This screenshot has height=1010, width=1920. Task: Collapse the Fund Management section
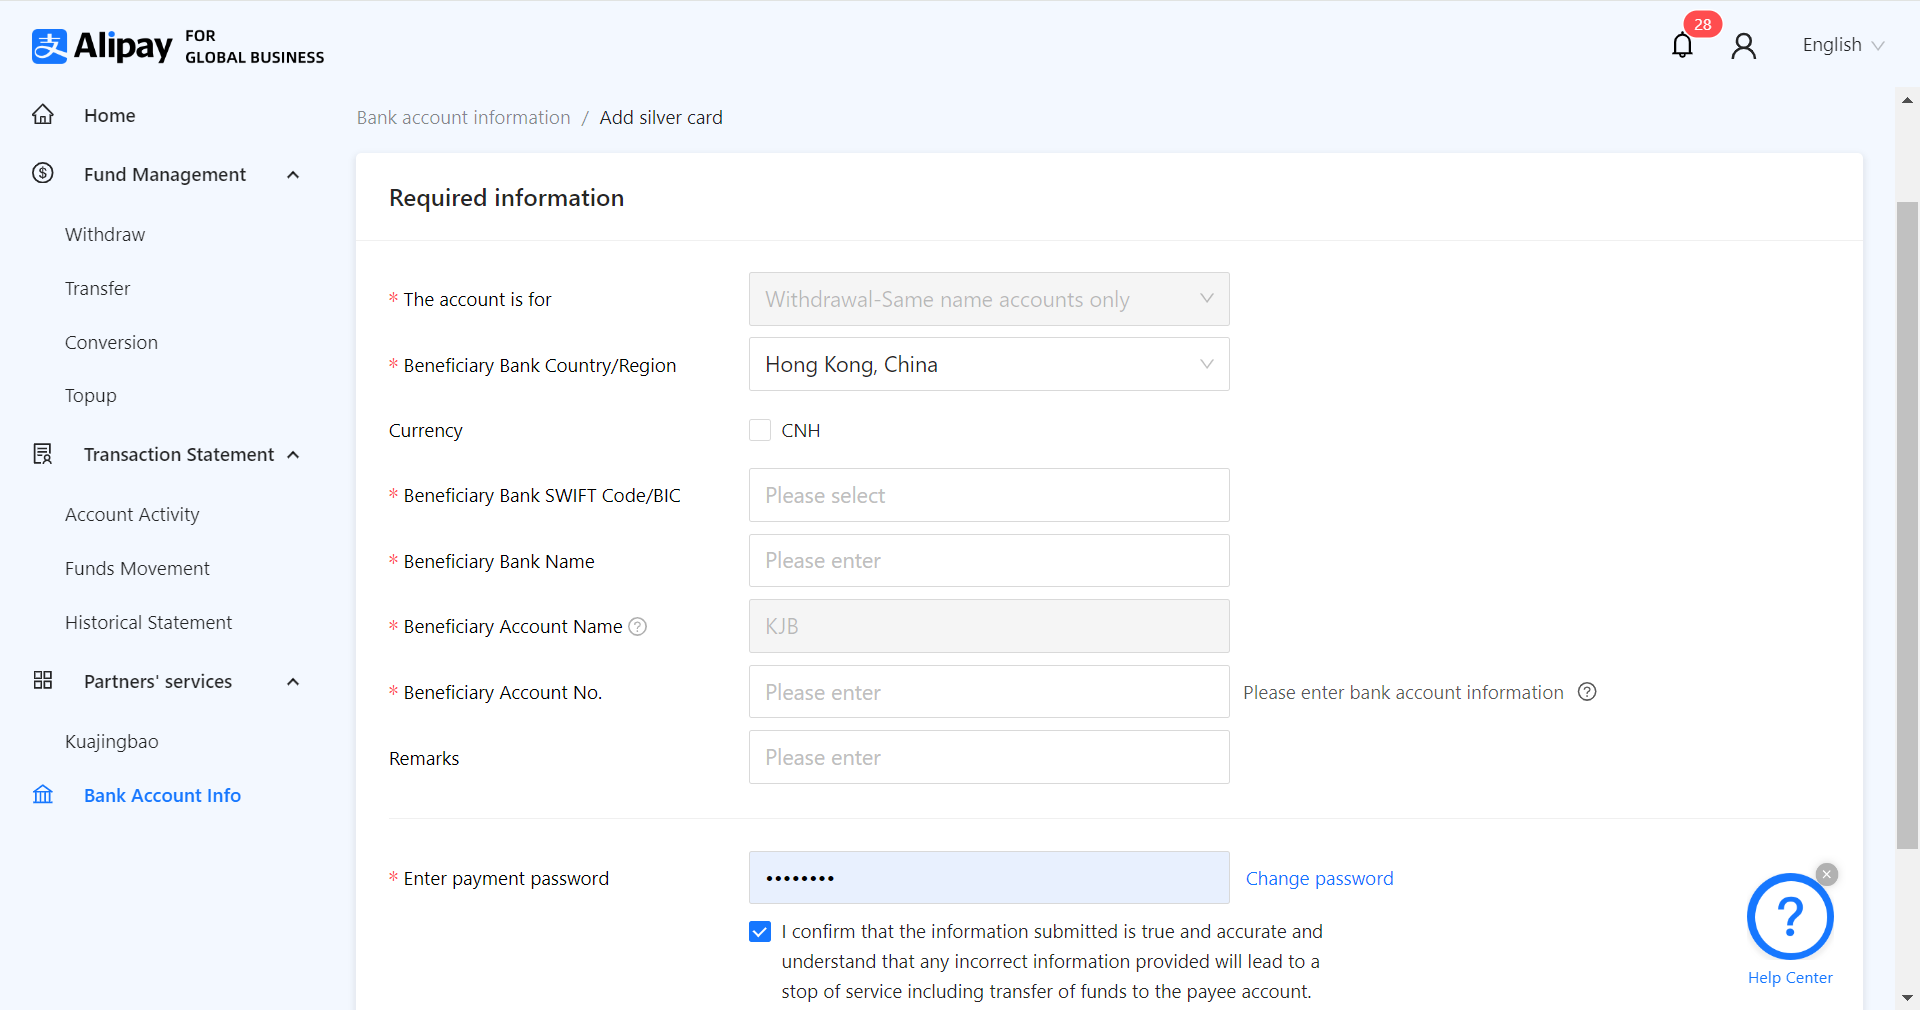[293, 175]
